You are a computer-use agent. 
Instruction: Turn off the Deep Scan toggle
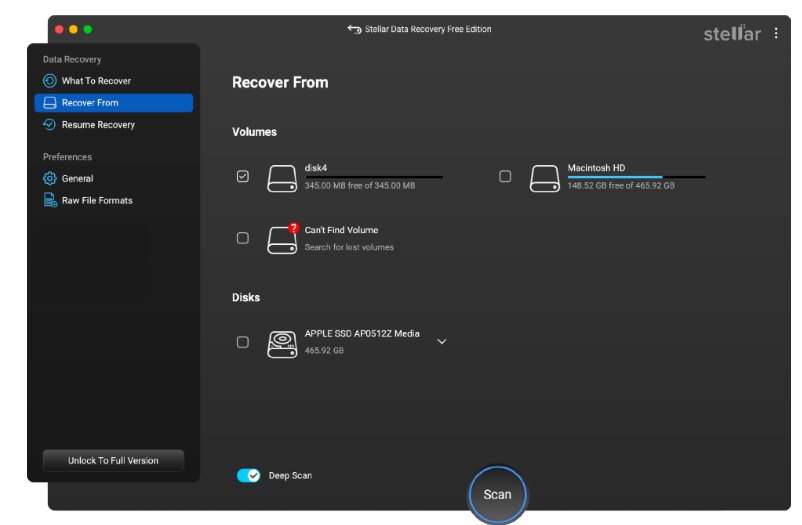(248, 475)
